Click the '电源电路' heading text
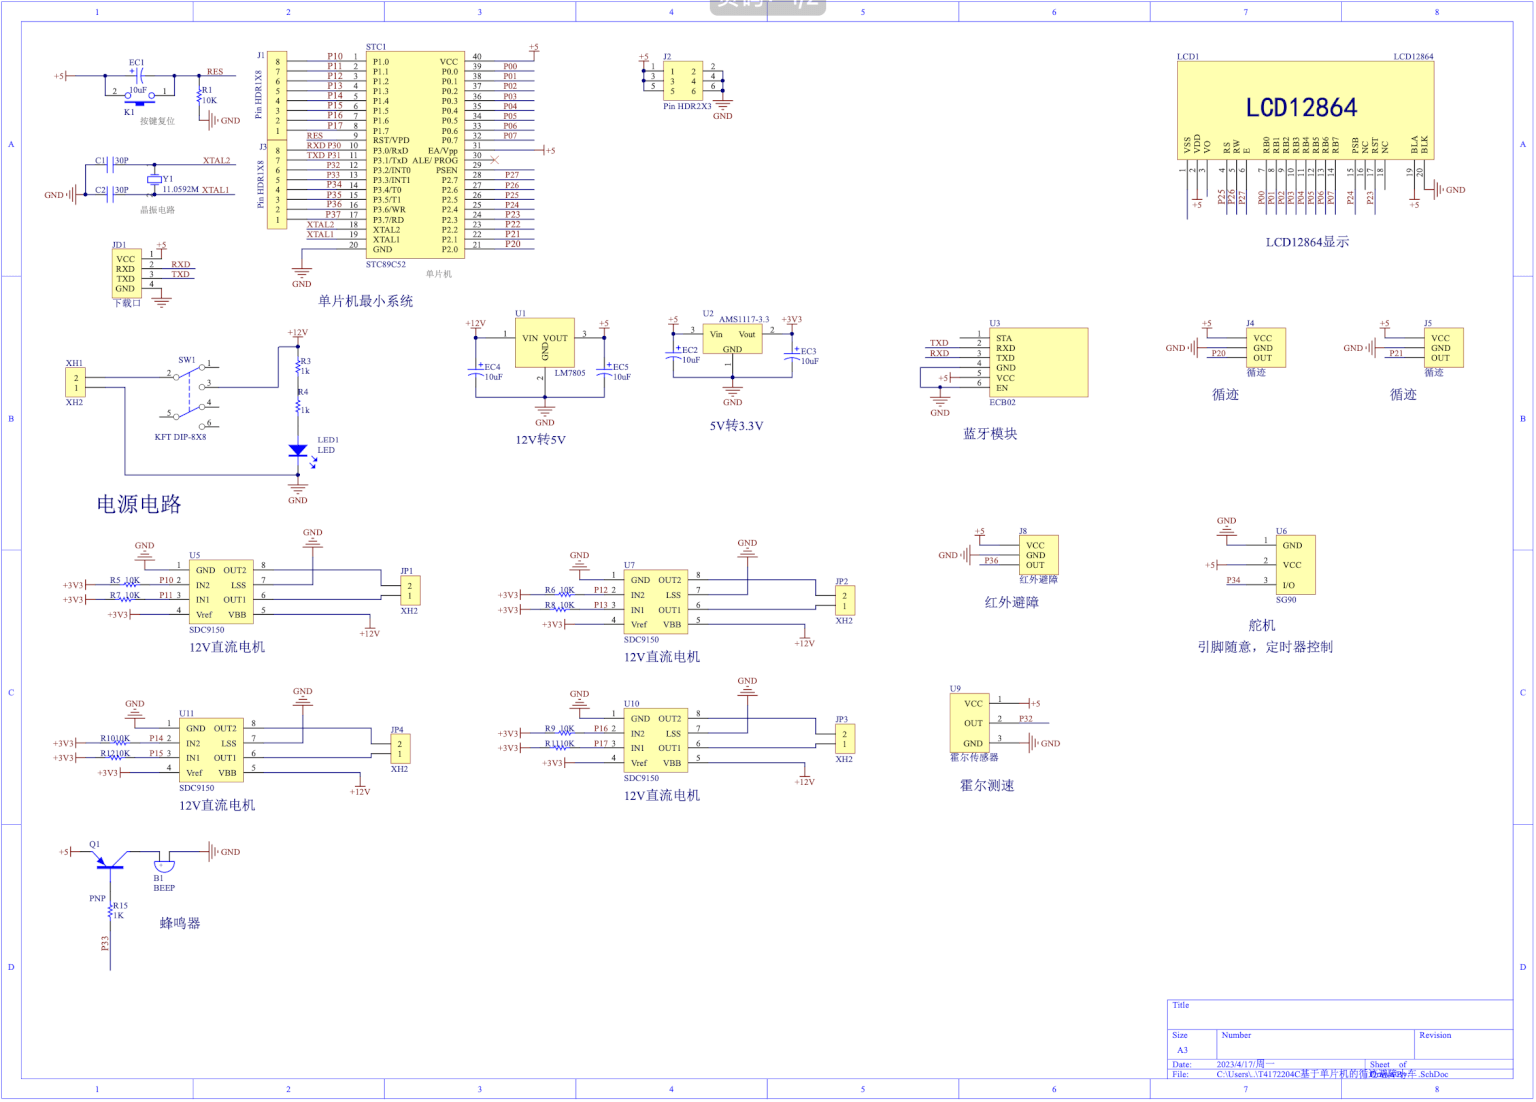The width and height of the screenshot is (1536, 1102). tap(139, 504)
